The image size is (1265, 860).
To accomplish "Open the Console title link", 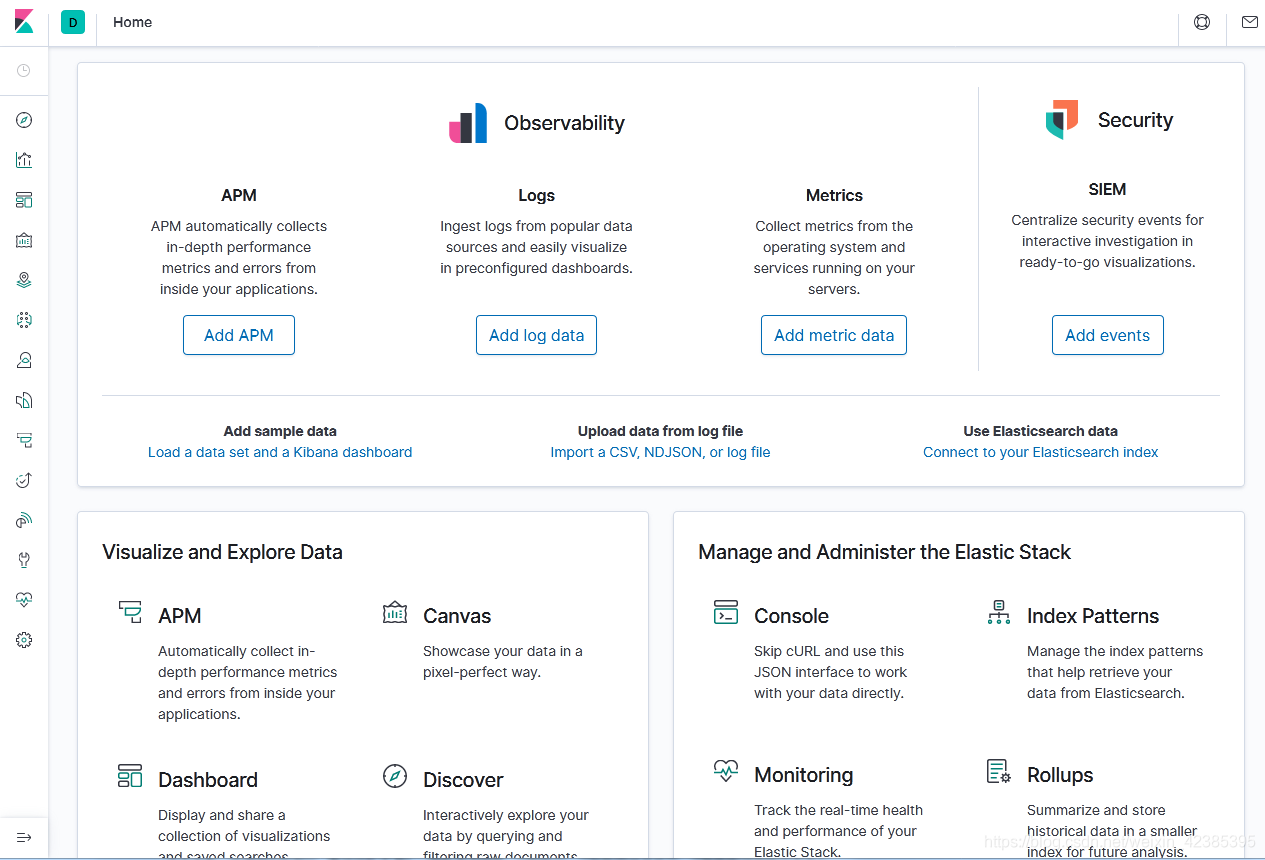I will click(791, 616).
